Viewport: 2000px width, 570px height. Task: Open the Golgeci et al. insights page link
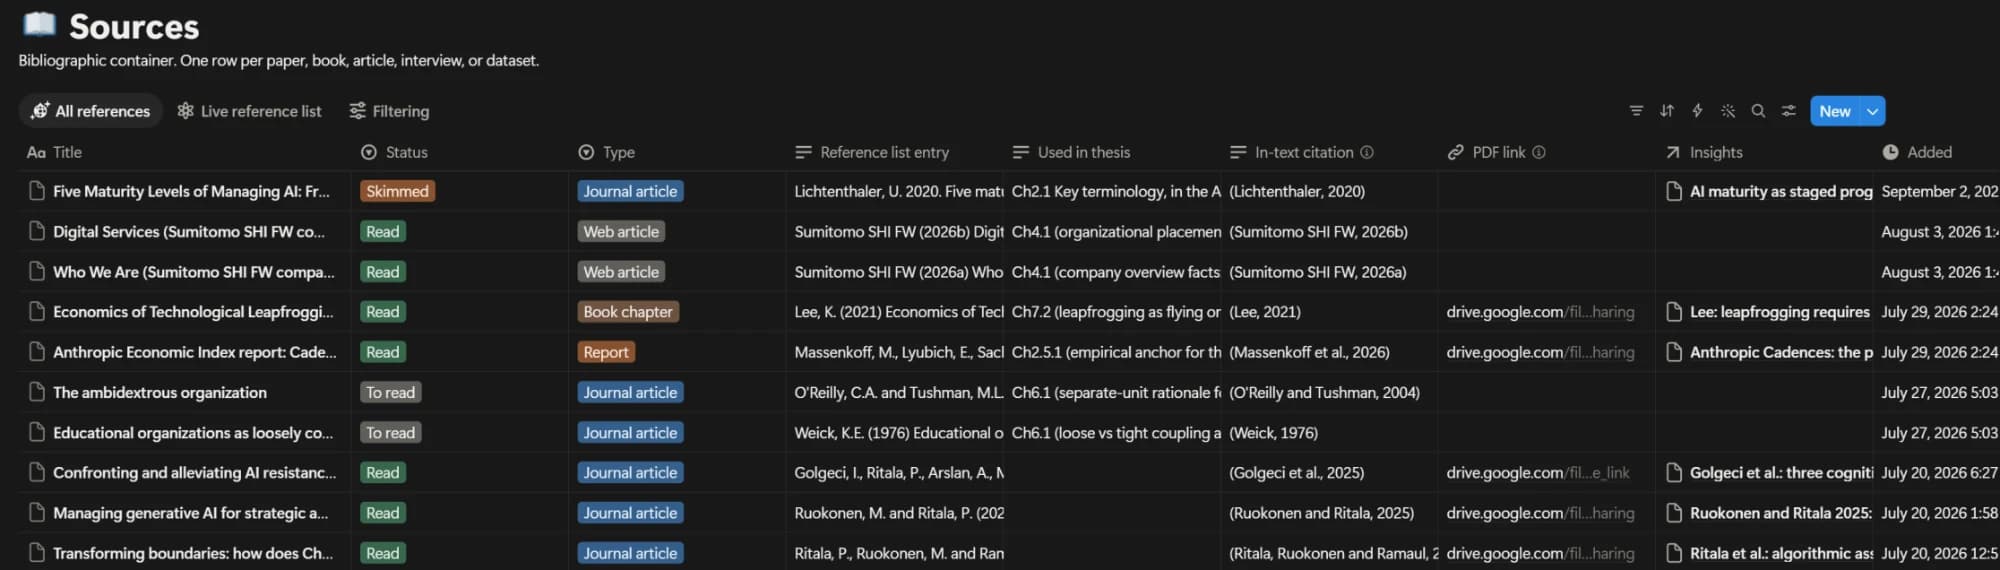1770,472
